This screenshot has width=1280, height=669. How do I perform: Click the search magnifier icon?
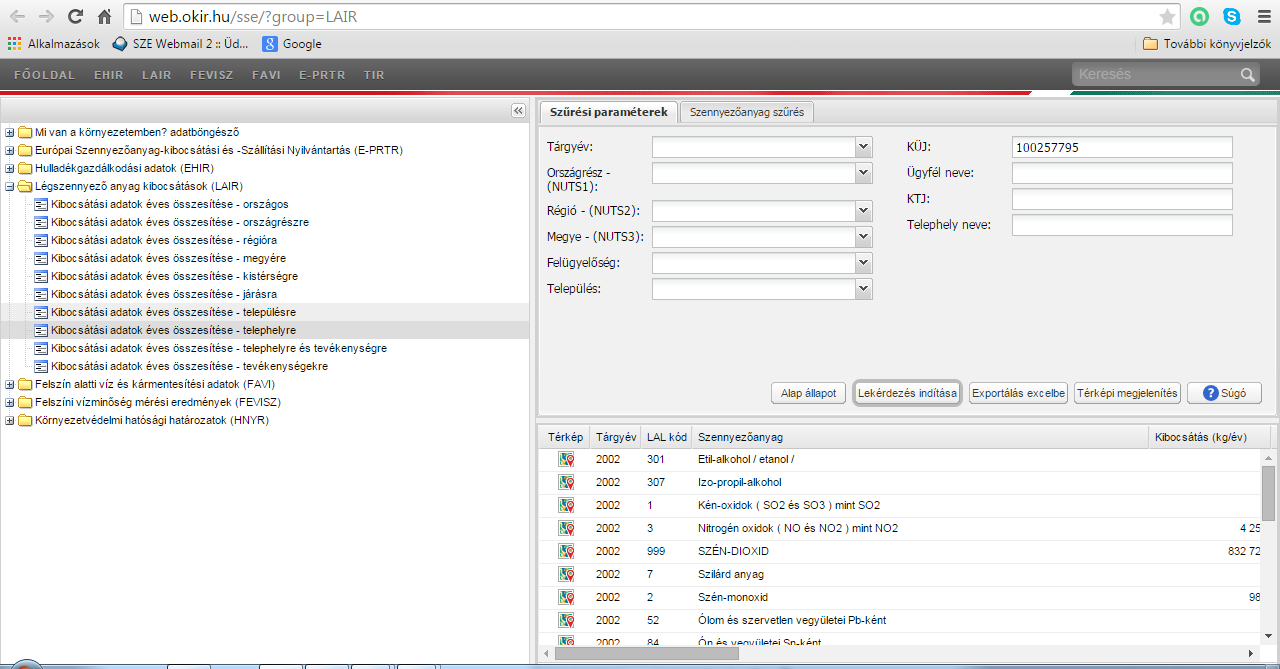point(1248,75)
